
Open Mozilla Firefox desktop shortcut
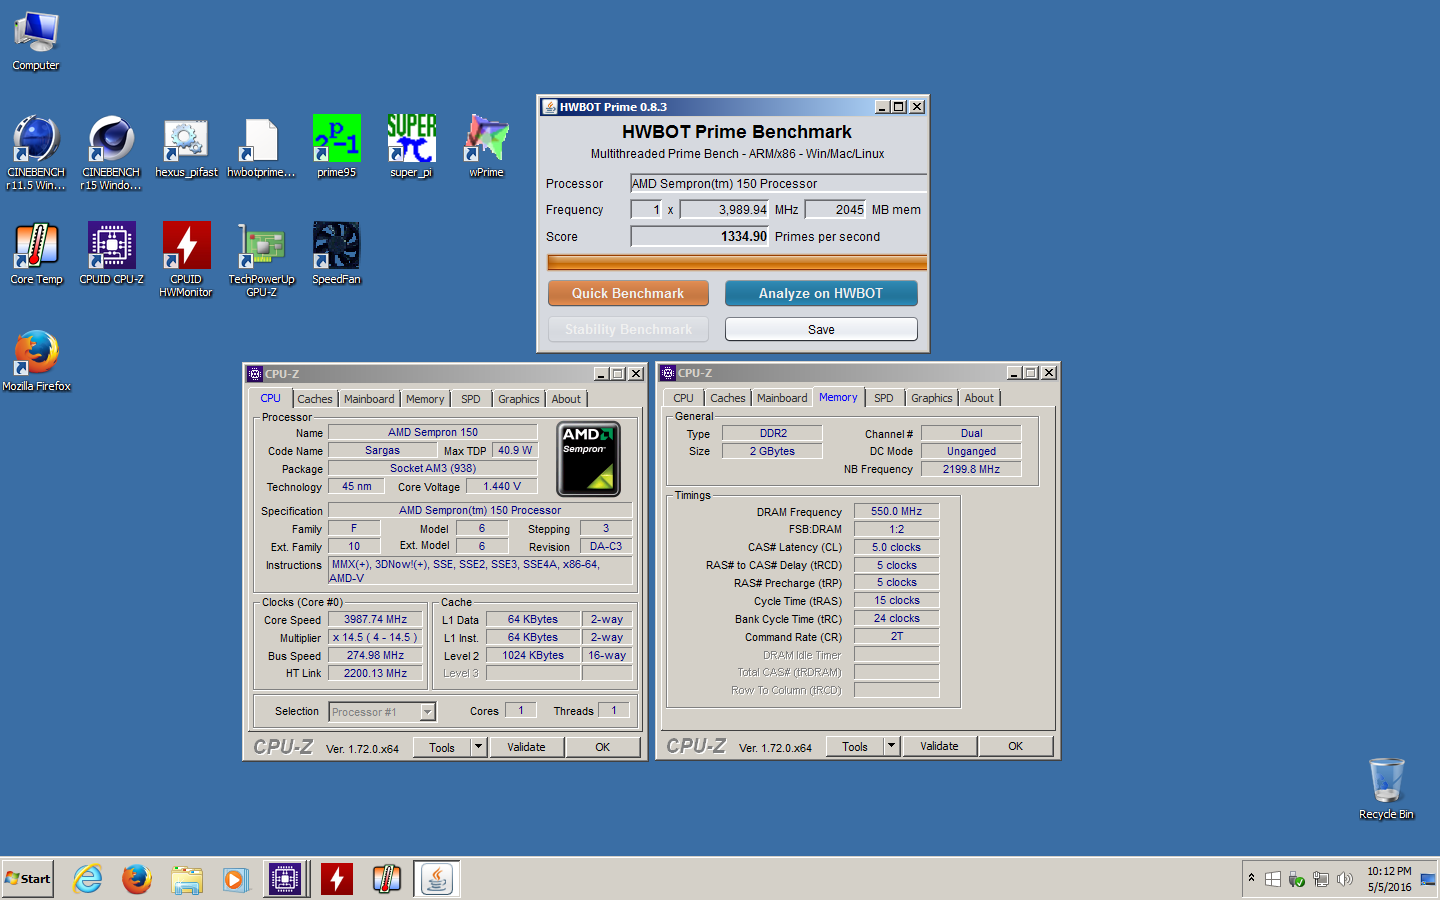pyautogui.click(x=36, y=361)
